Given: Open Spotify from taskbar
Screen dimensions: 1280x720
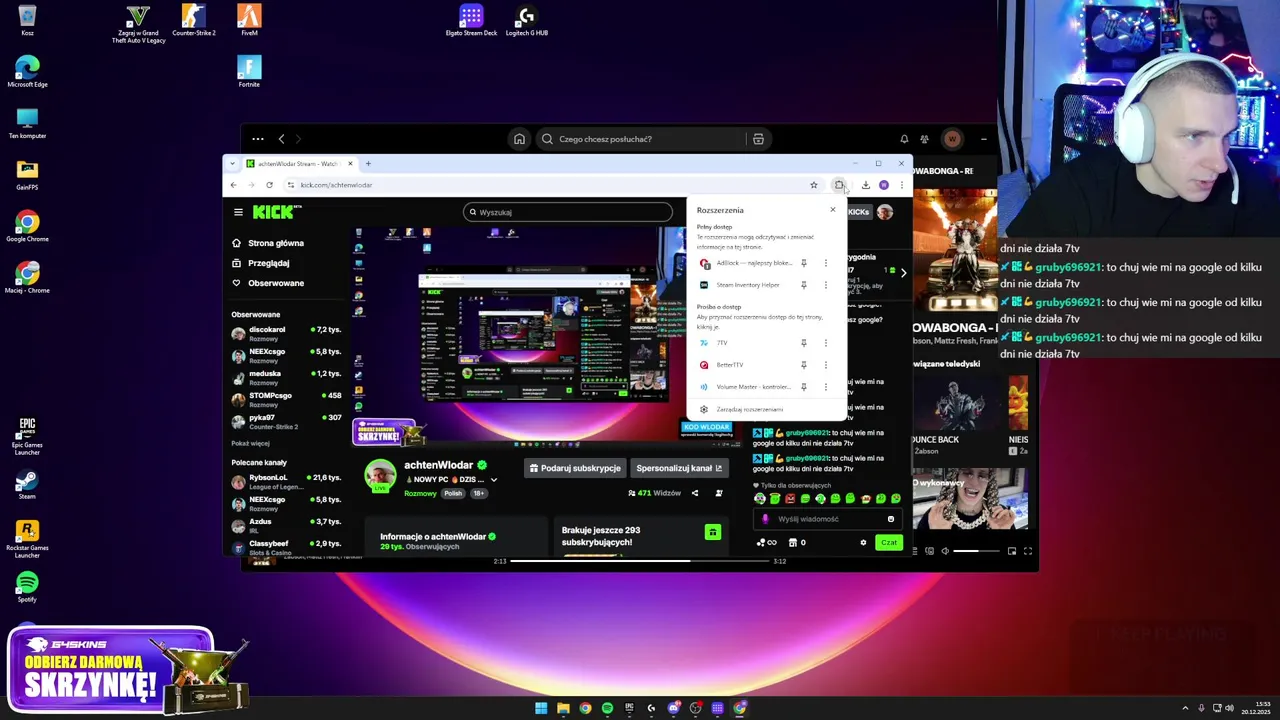Looking at the screenshot, I should (x=607, y=708).
